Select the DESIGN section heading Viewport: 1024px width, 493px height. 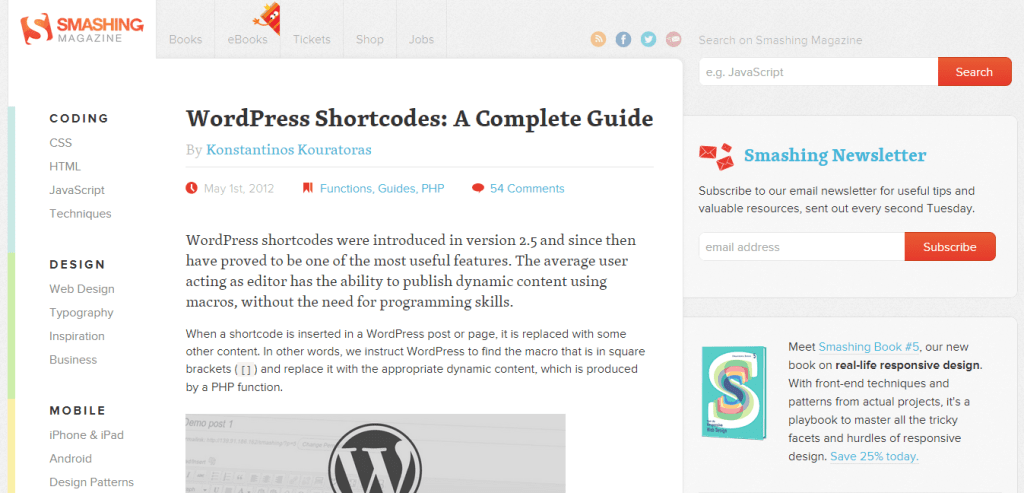(77, 264)
